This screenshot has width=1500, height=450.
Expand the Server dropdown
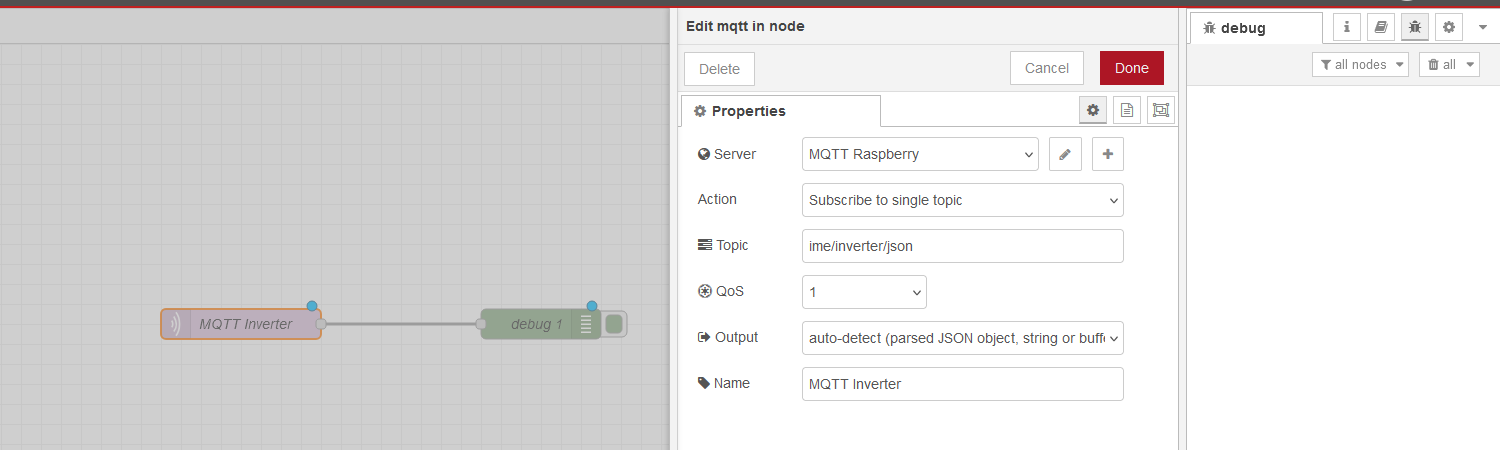(x=920, y=154)
